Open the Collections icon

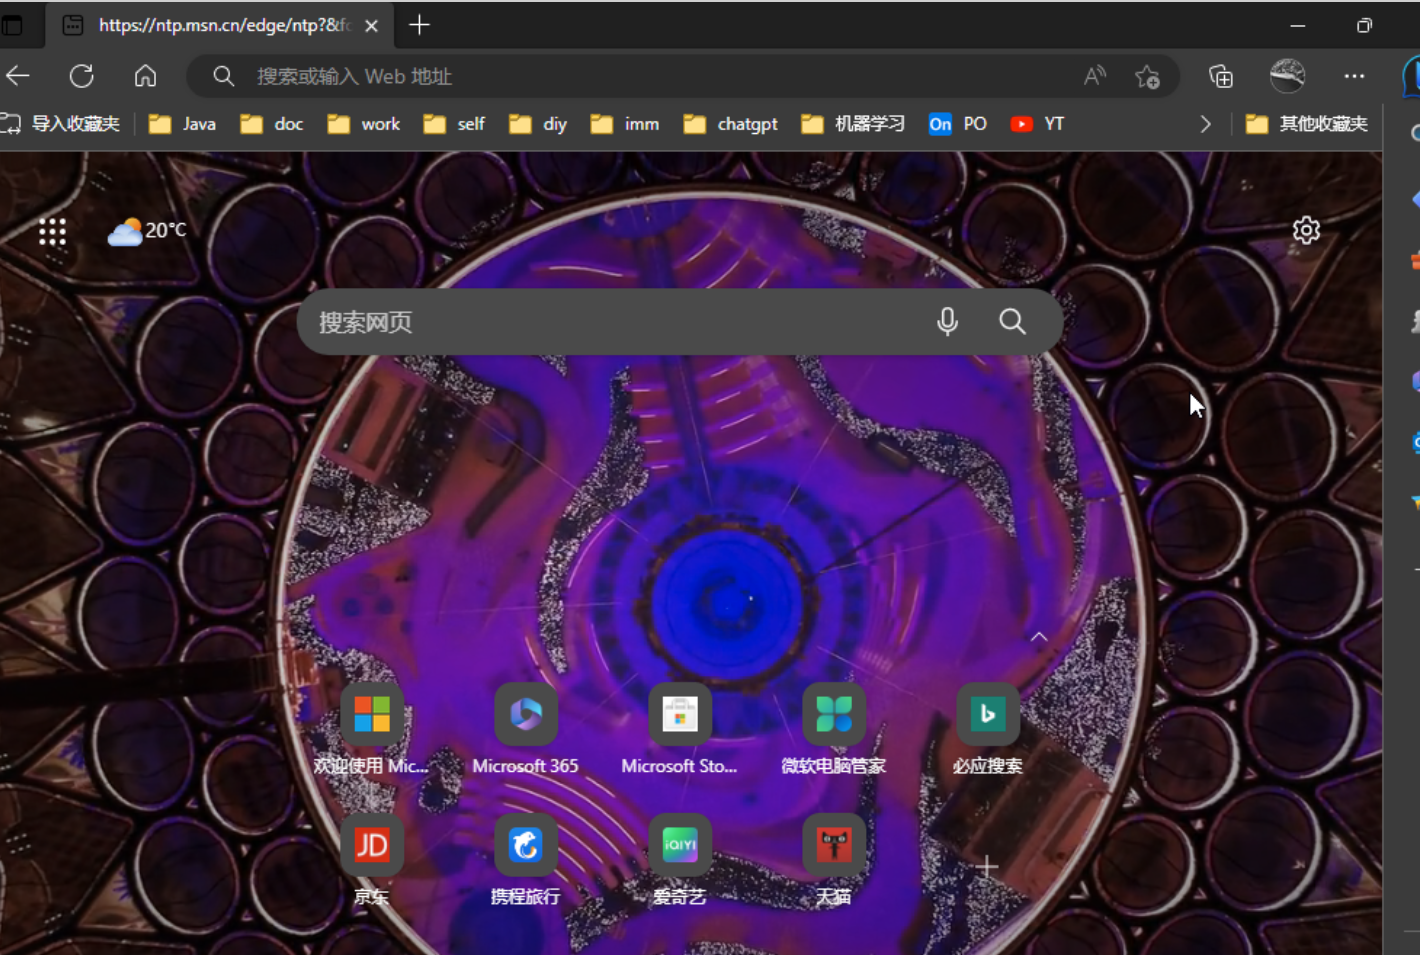1221,76
